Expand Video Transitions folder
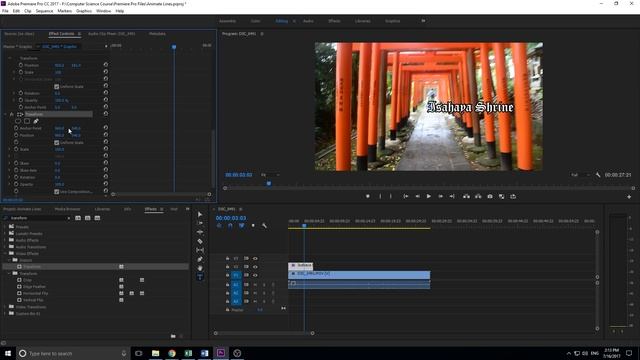Viewport: 640px width, 360px height. (5, 307)
